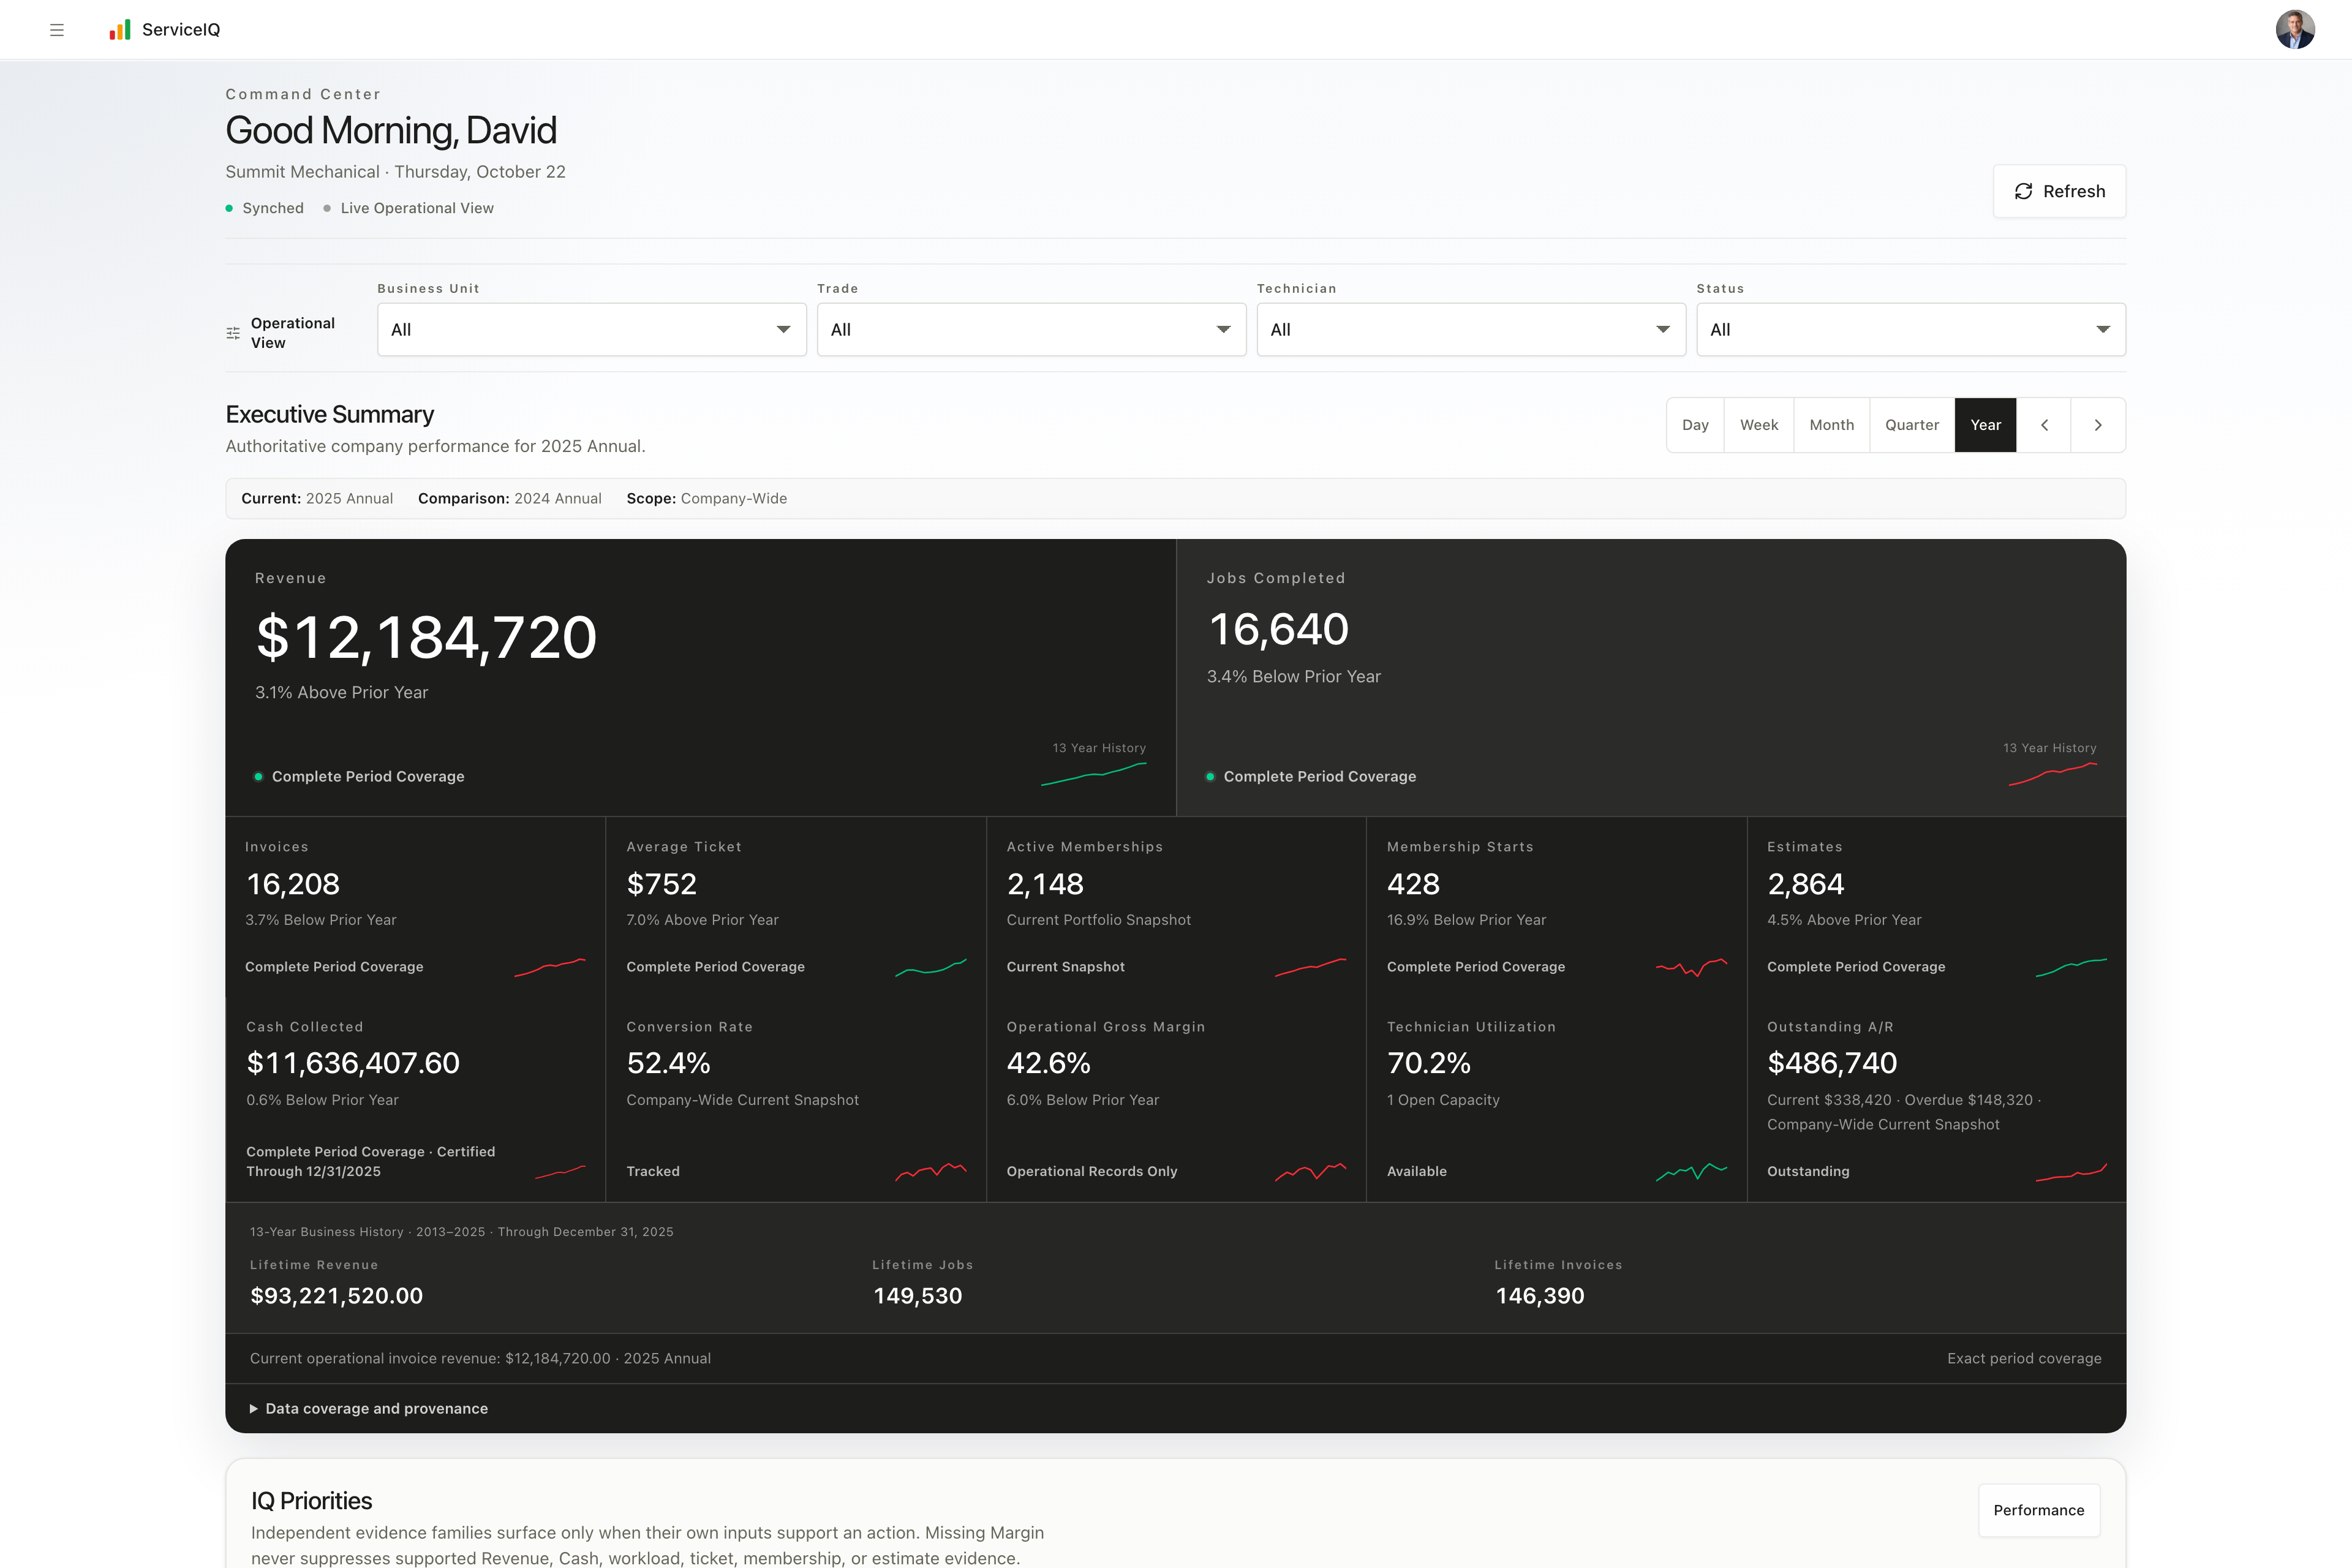
Task: Click the Lifetime Jobs 149,530 value
Action: [918, 1296]
